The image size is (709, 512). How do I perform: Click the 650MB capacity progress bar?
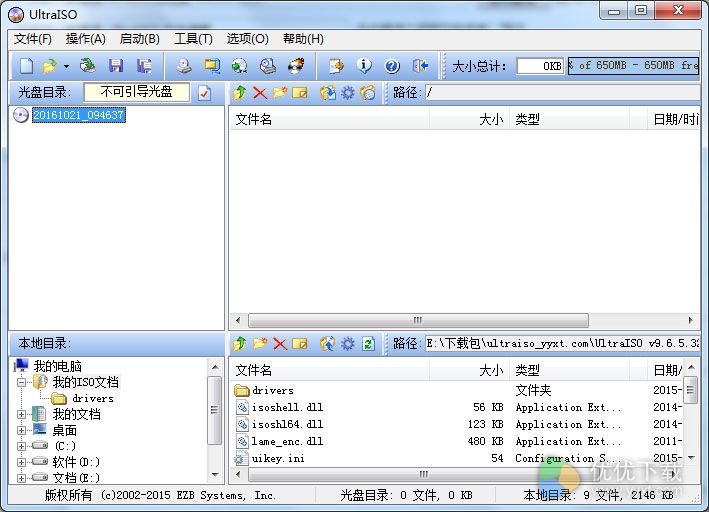tap(633, 66)
